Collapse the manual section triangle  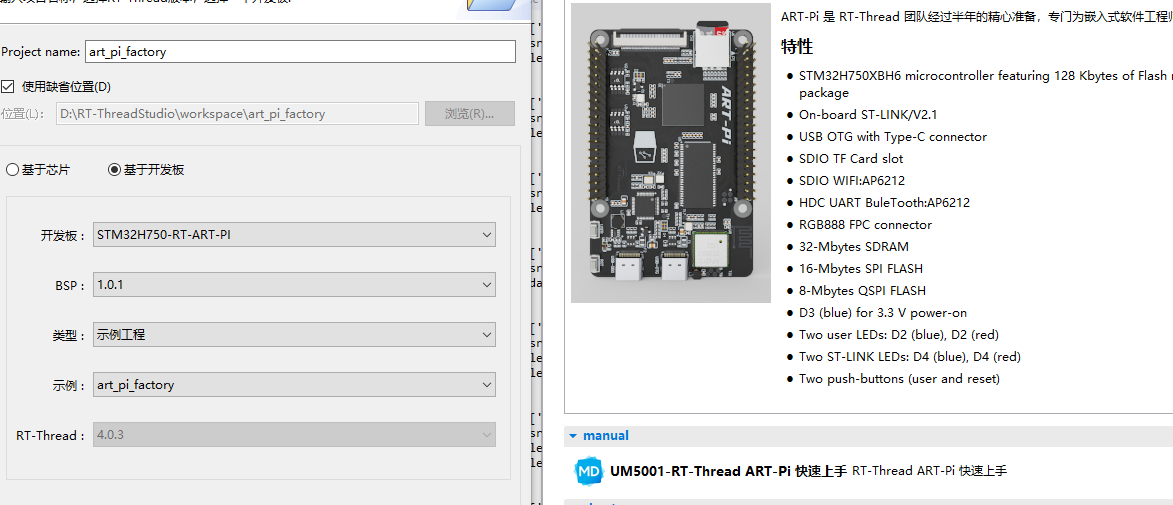pyautogui.click(x=573, y=436)
